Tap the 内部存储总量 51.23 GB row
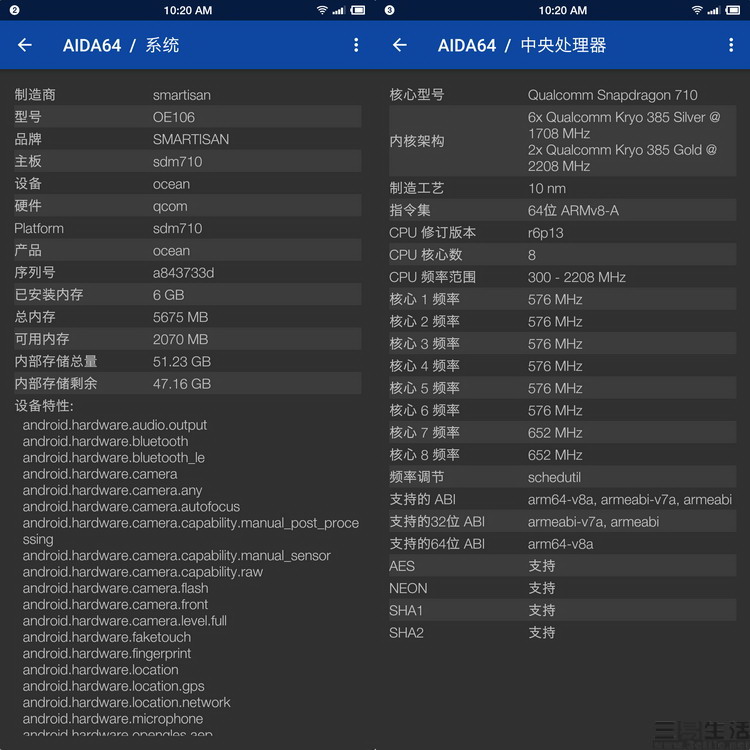 187,361
